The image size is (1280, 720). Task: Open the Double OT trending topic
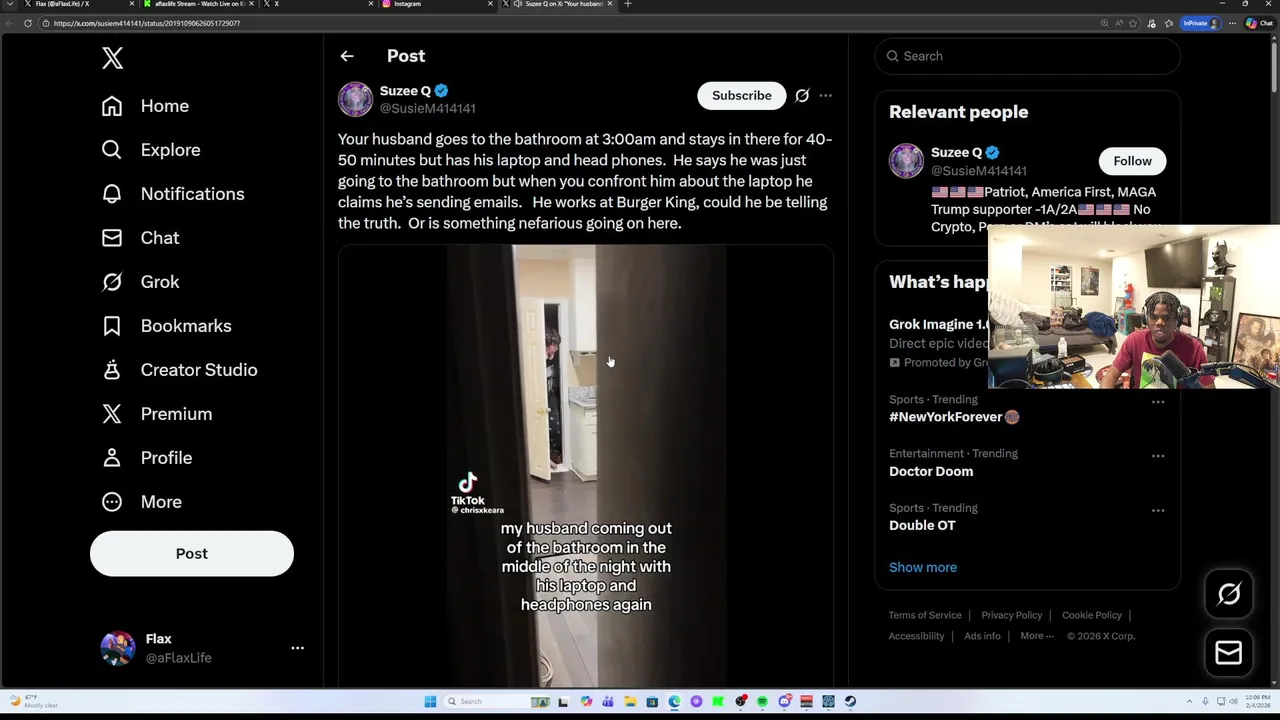(922, 525)
